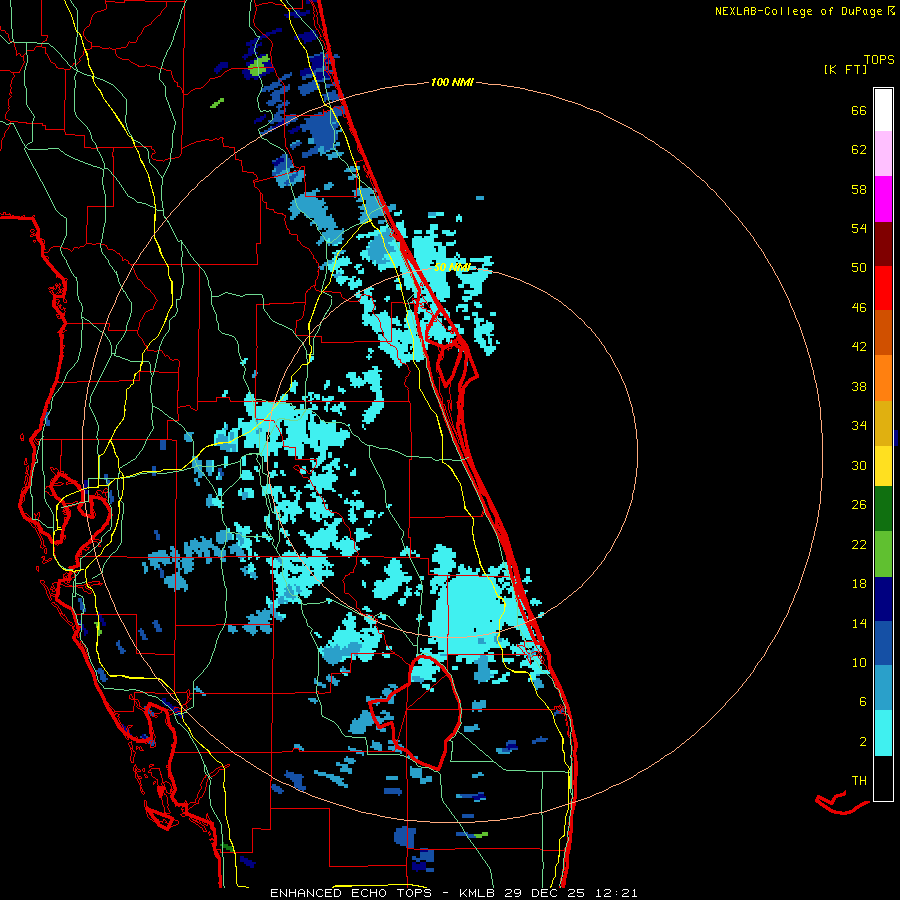The image size is (900, 900).
Task: Select the light pink 62 kft swatch
Action: (x=883, y=154)
